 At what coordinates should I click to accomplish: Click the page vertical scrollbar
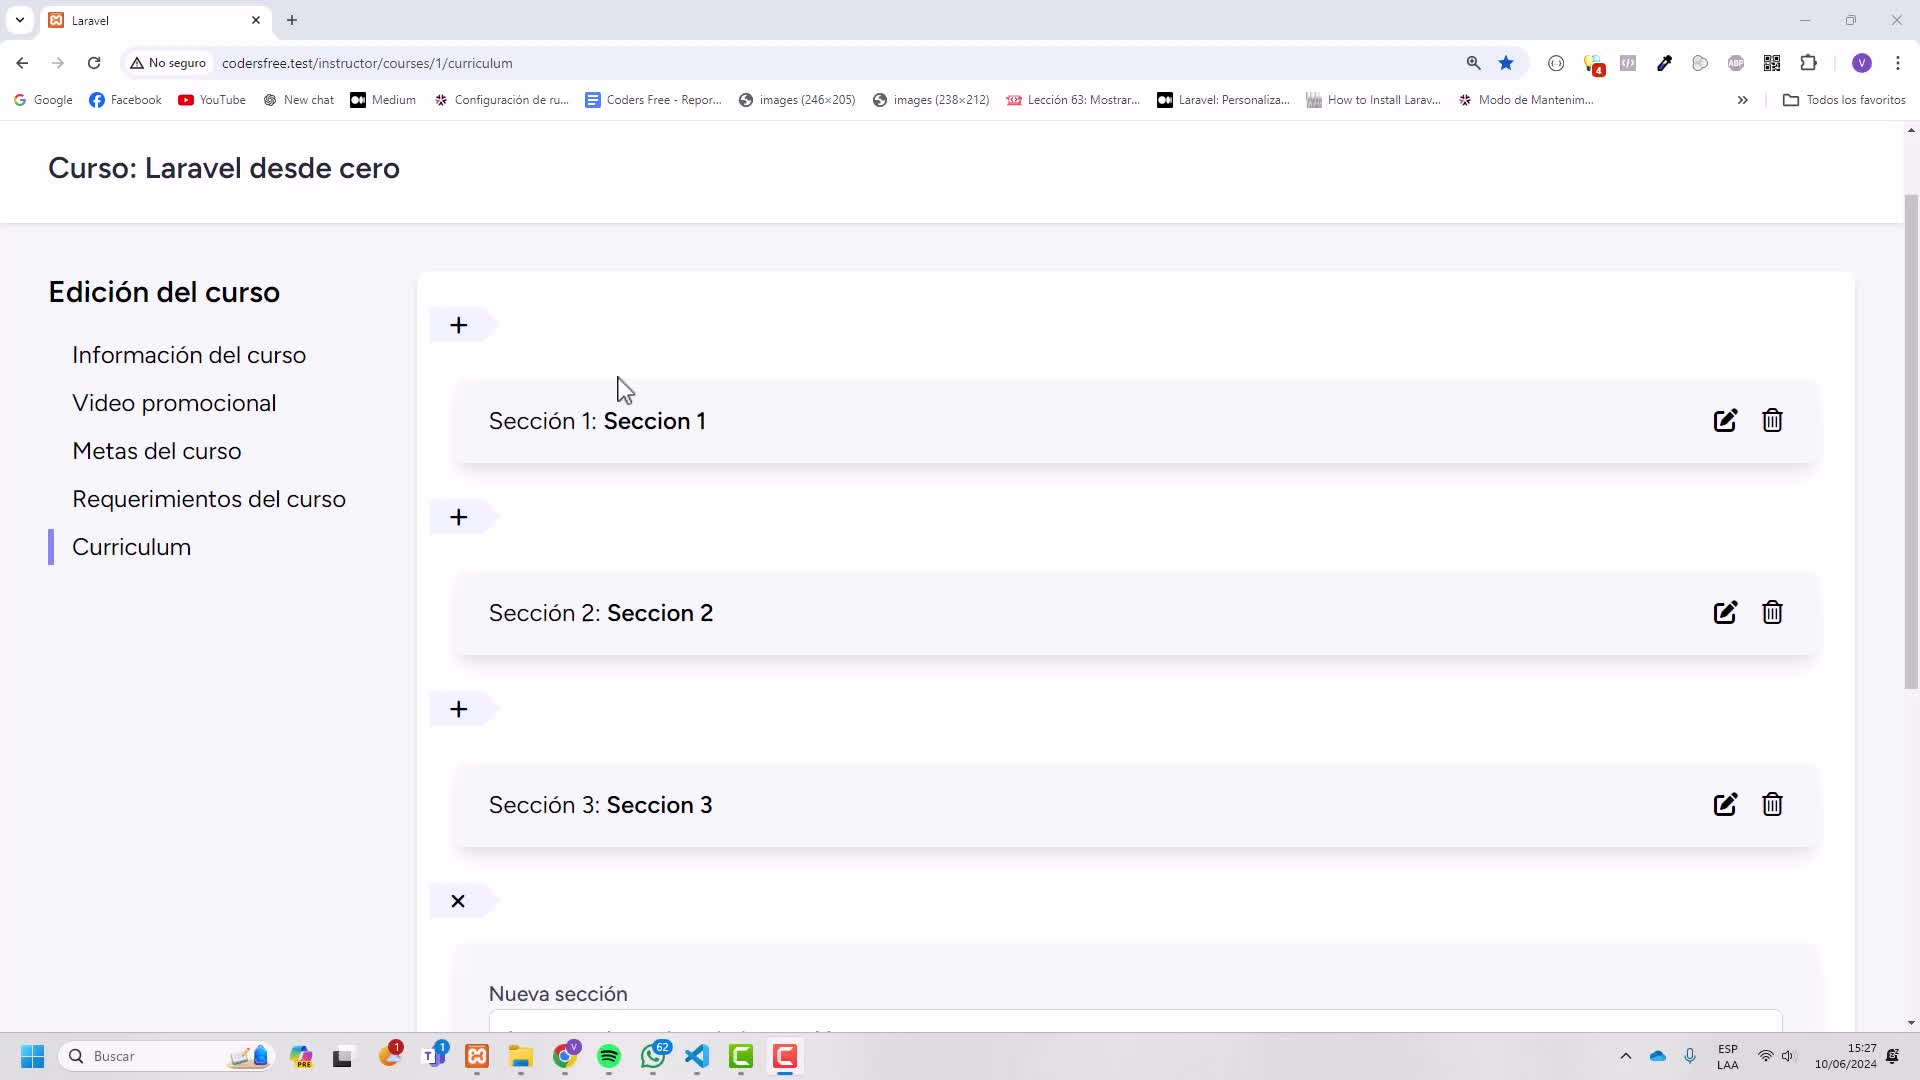1911,440
